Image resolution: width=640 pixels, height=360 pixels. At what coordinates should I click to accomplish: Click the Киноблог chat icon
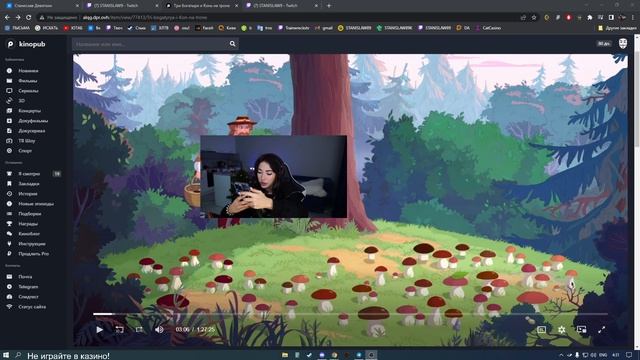tap(9, 233)
